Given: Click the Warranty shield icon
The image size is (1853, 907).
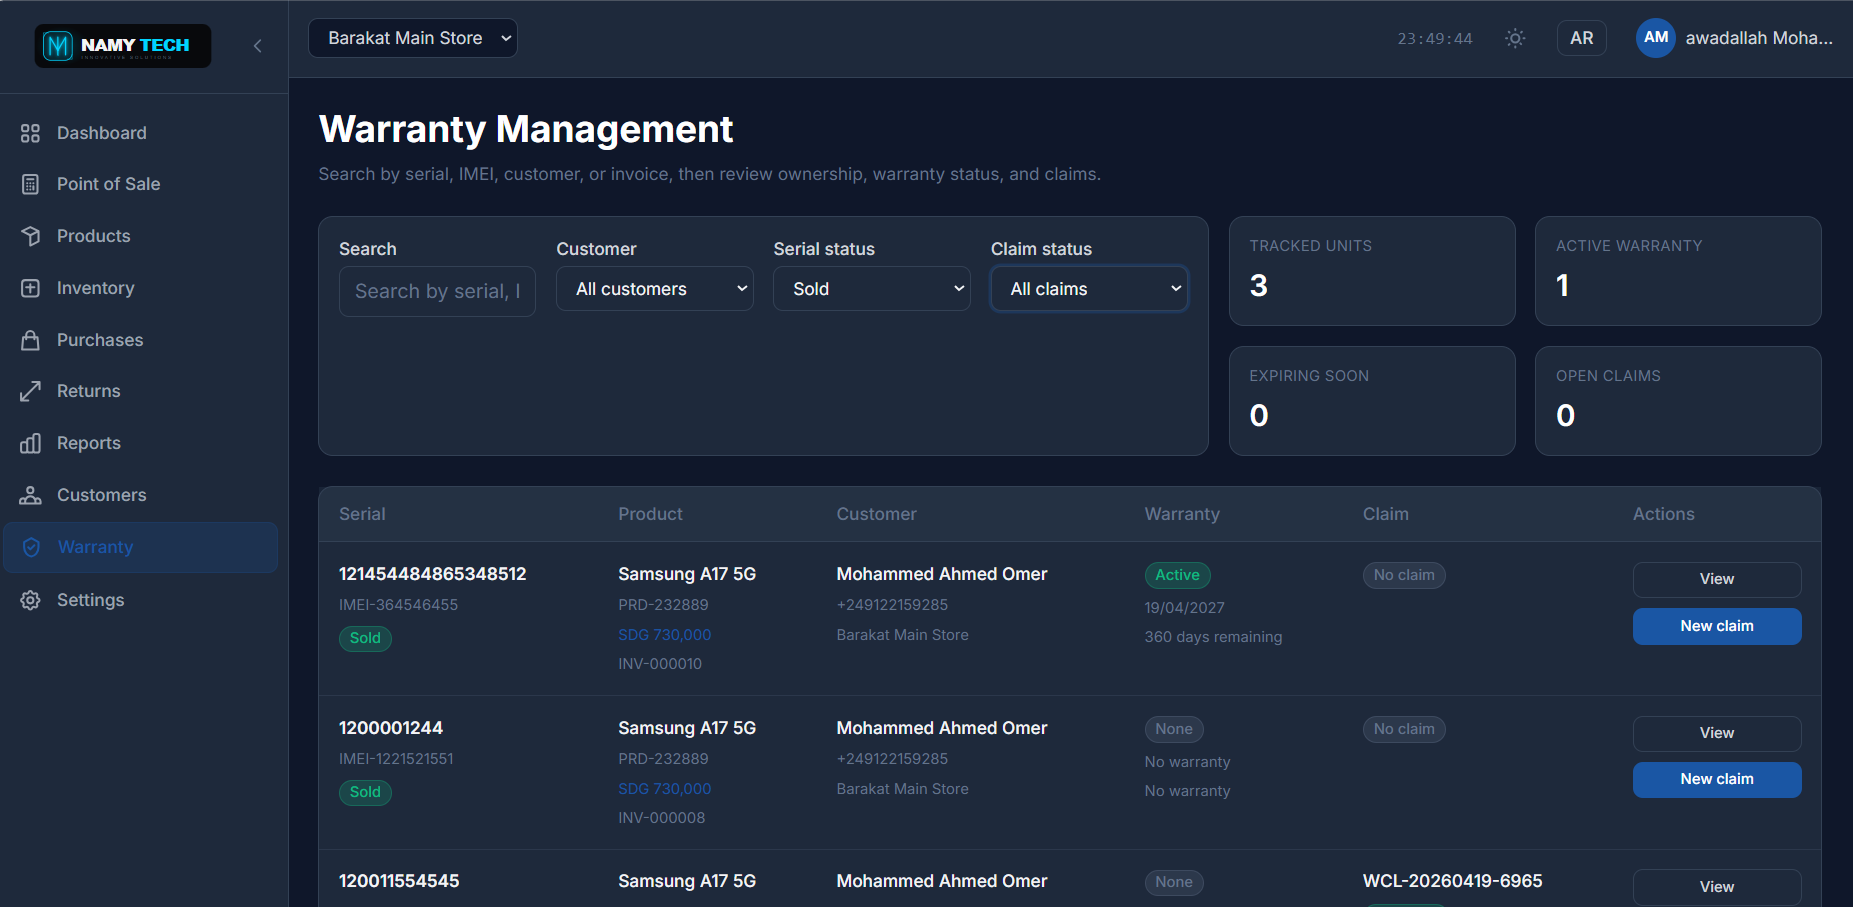Looking at the screenshot, I should click(31, 547).
